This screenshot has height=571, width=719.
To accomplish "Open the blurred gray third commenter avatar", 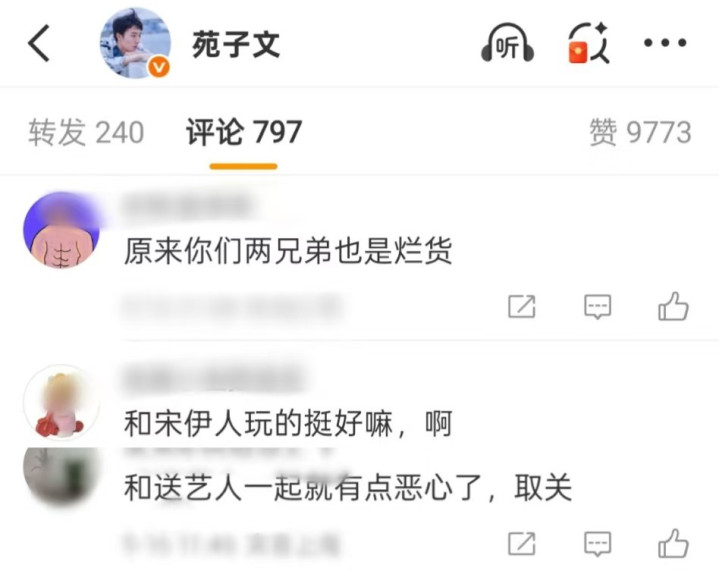I will 61,477.
